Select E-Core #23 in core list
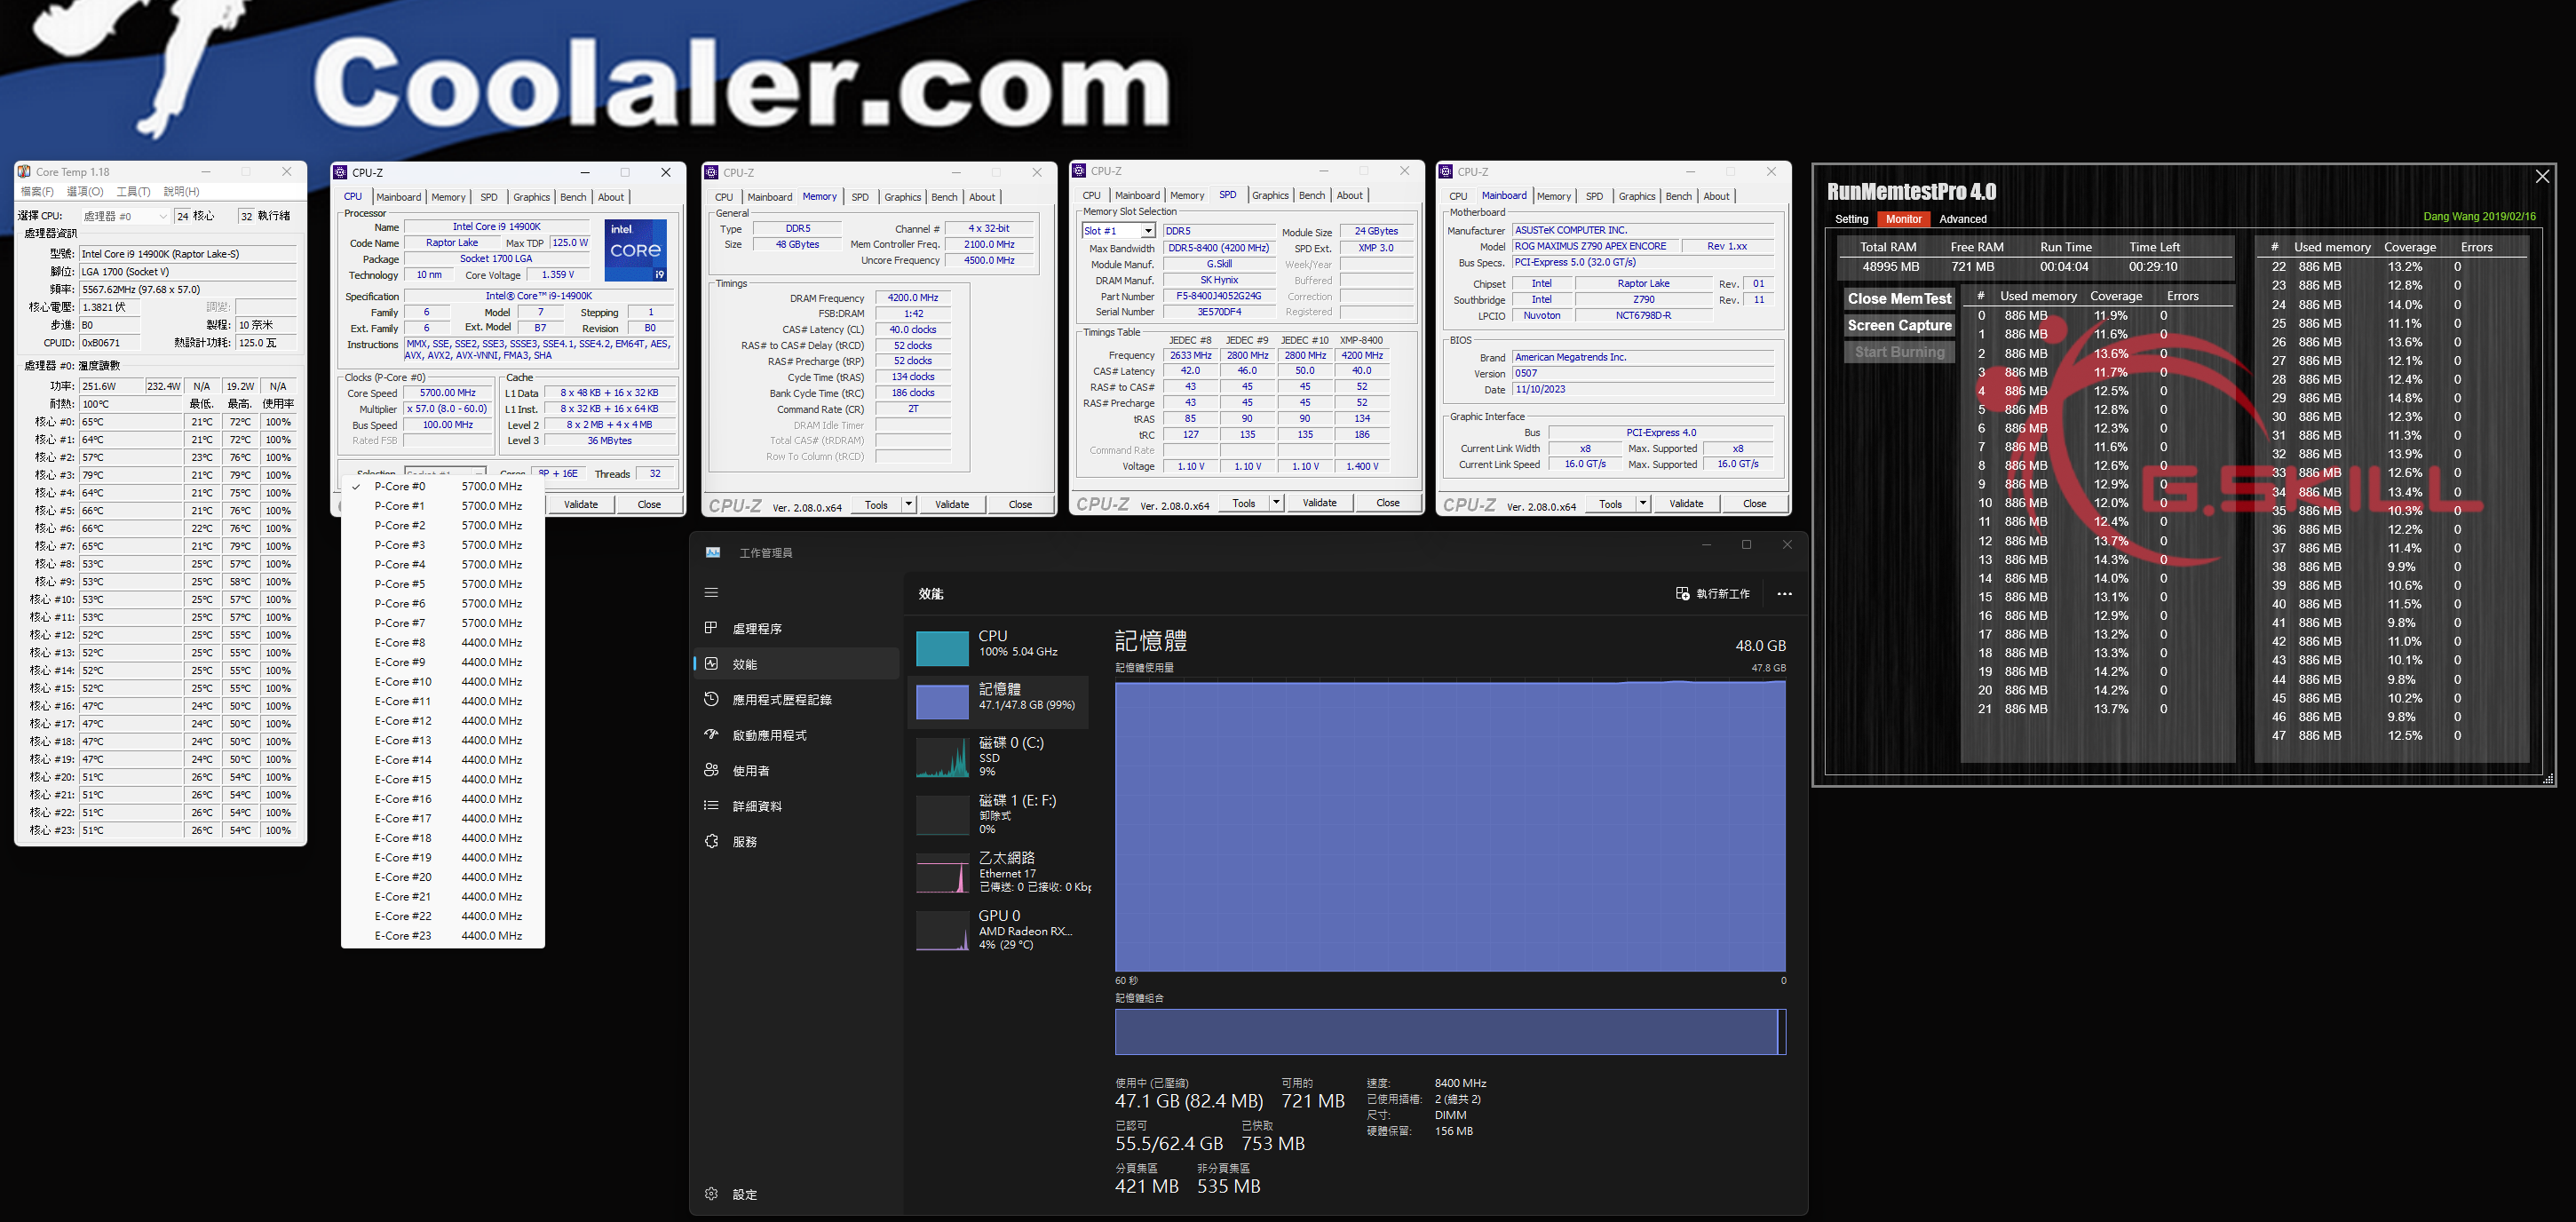This screenshot has height=1222, width=2576. coord(442,936)
